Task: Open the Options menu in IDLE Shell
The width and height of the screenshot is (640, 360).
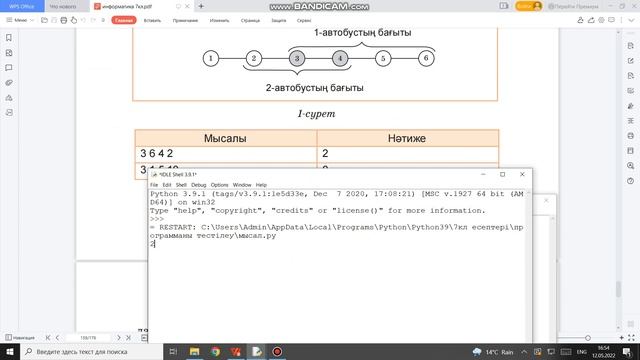Action: (x=219, y=185)
